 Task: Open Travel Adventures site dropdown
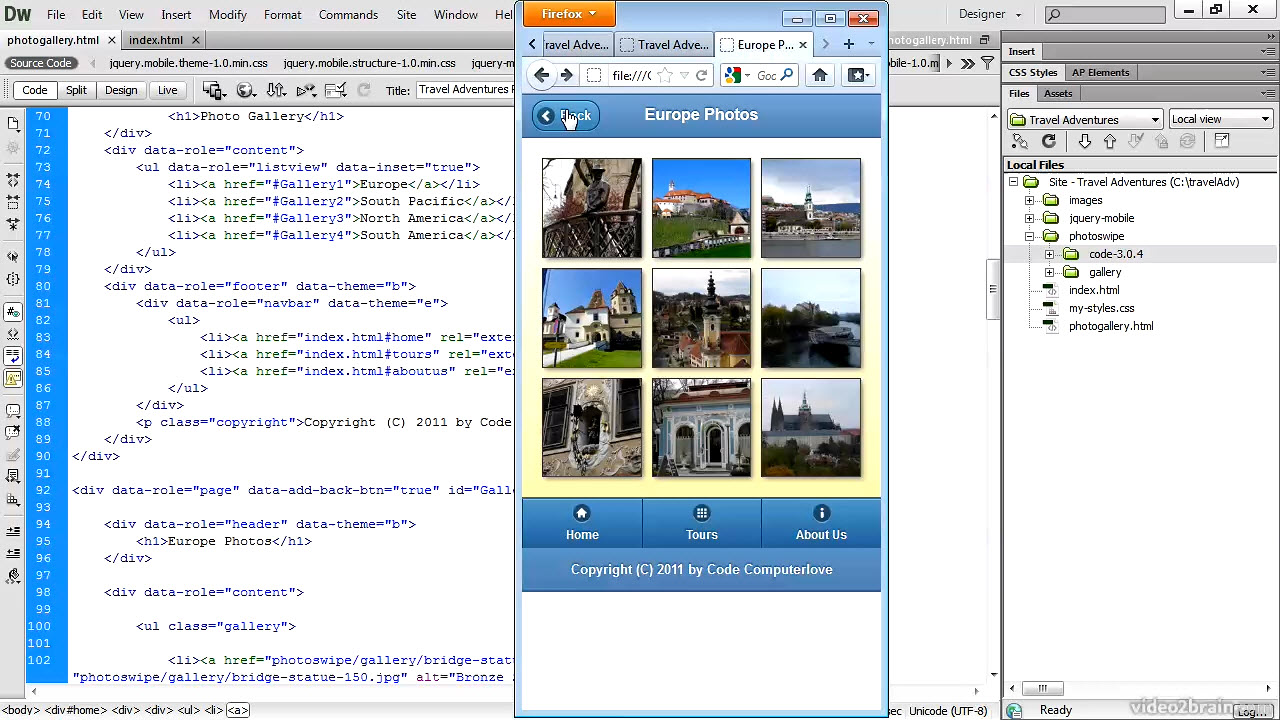1085,119
